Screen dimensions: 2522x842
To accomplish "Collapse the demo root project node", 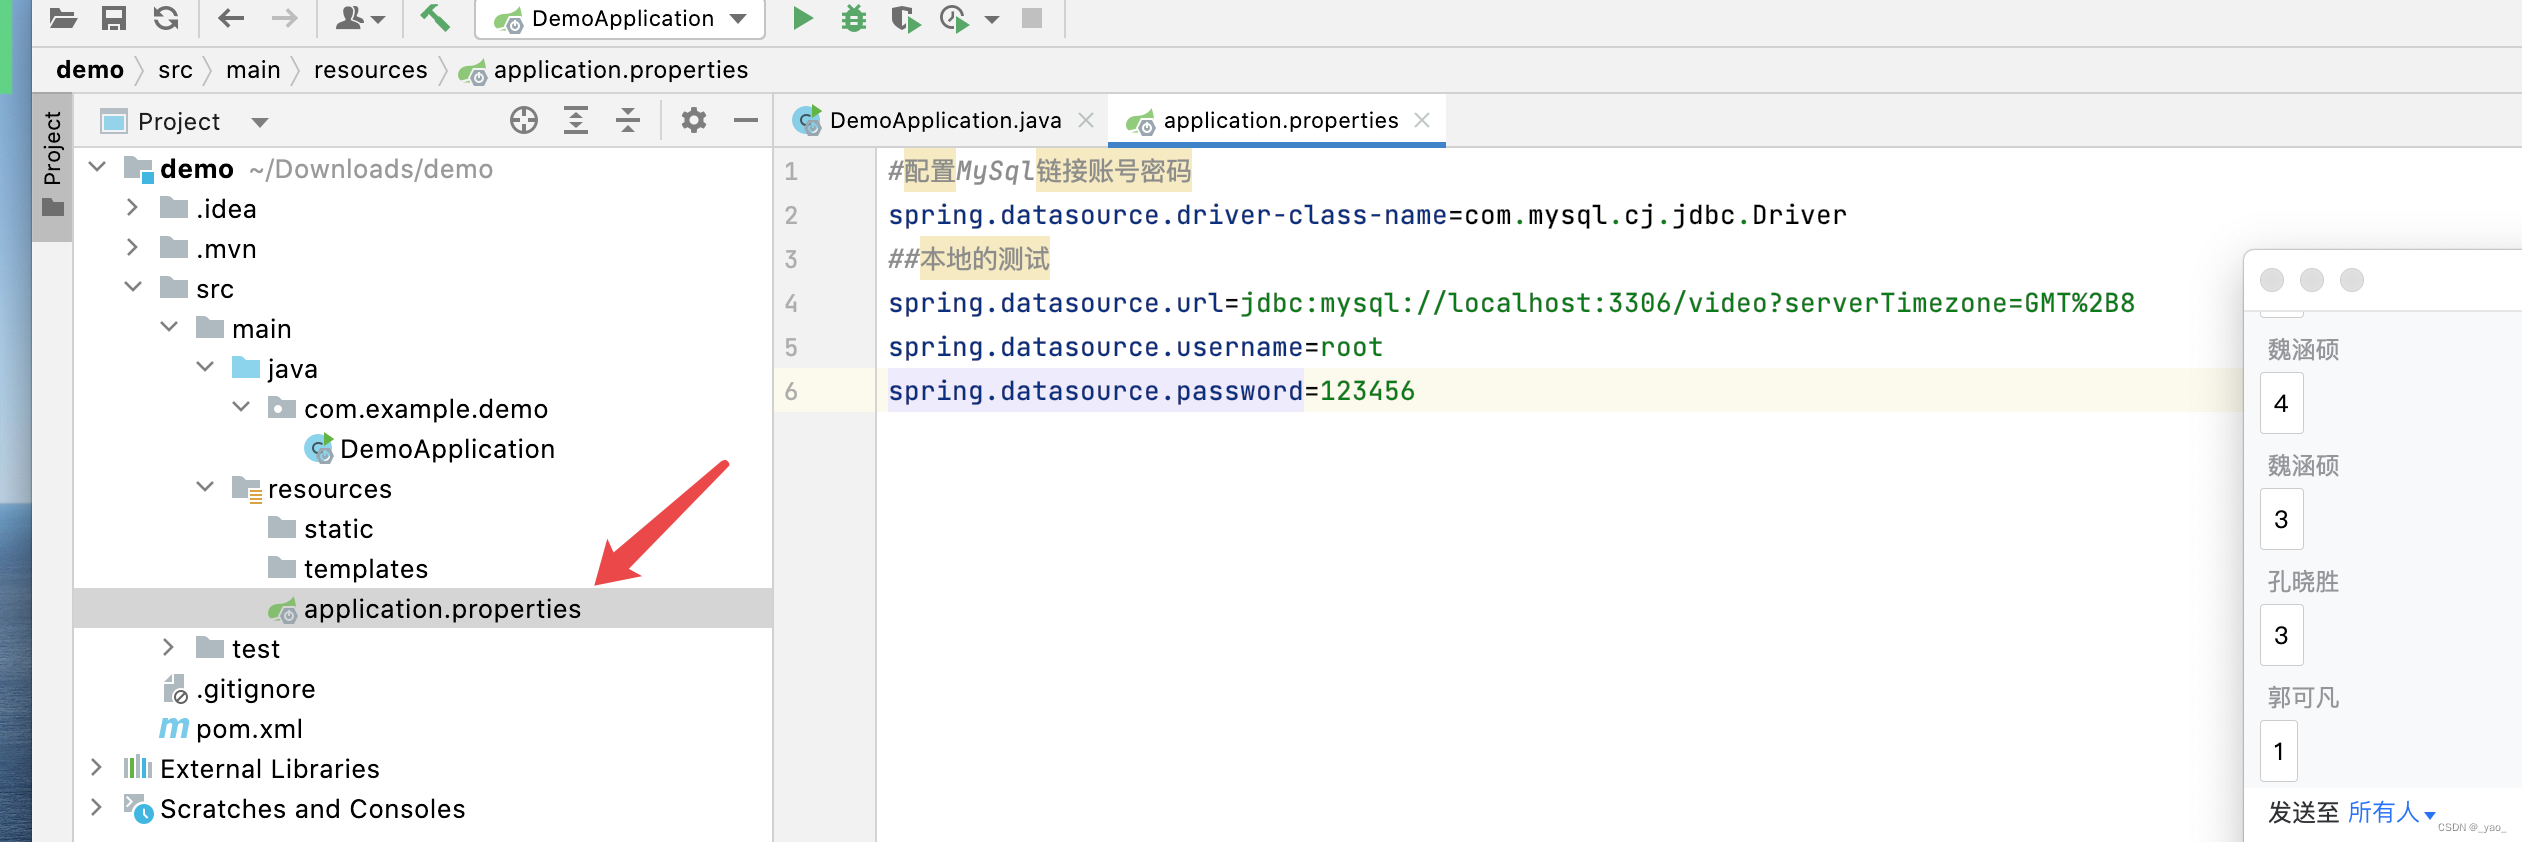I will pos(97,167).
